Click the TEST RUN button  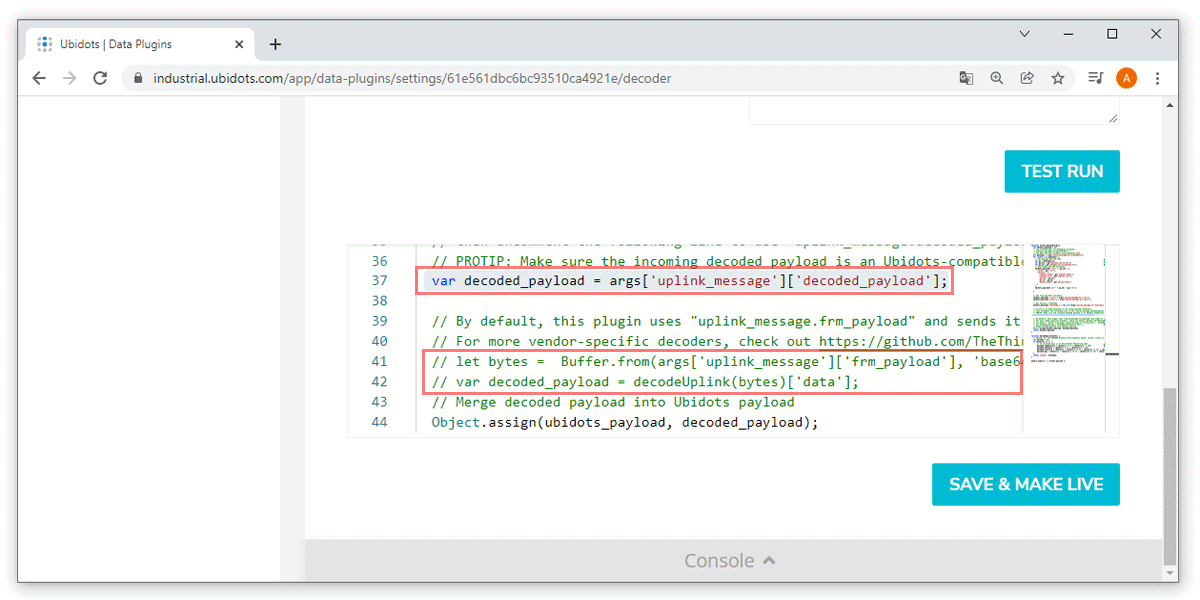coord(1062,171)
